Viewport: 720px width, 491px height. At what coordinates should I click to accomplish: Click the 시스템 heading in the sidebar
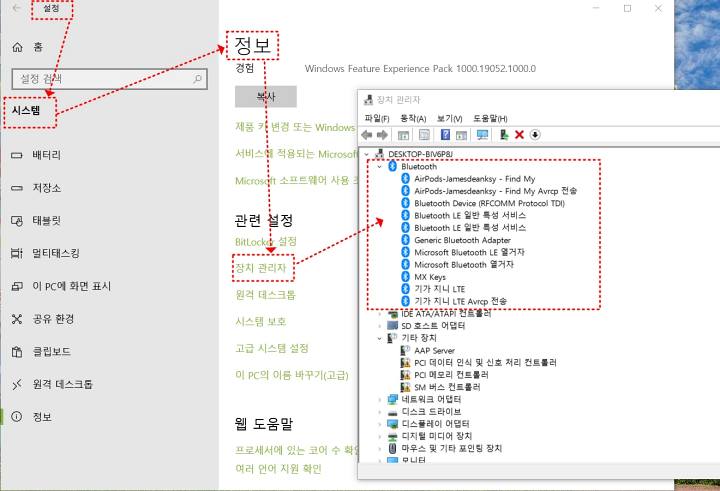coord(26,111)
